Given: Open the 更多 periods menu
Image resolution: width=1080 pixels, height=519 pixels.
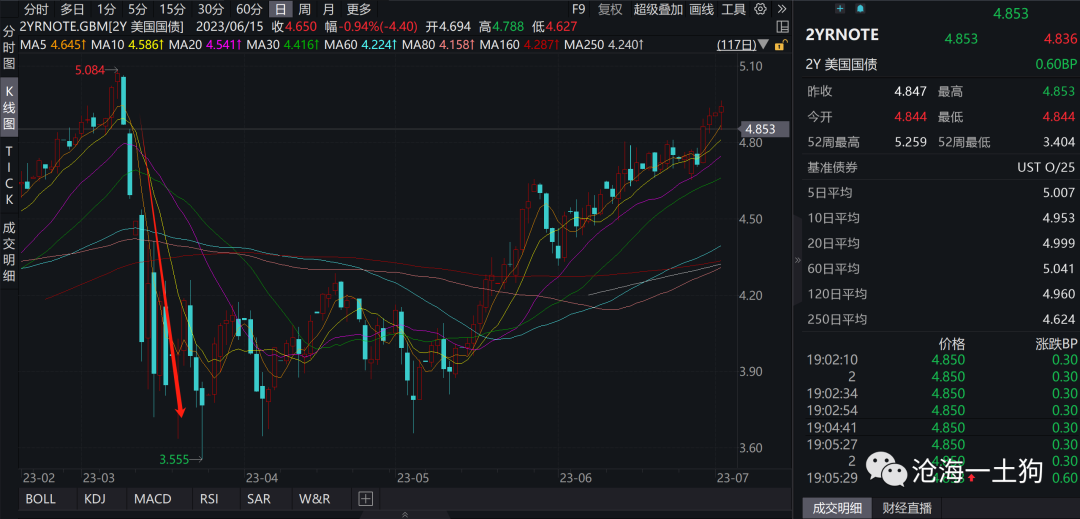Looking at the screenshot, I should click(358, 9).
